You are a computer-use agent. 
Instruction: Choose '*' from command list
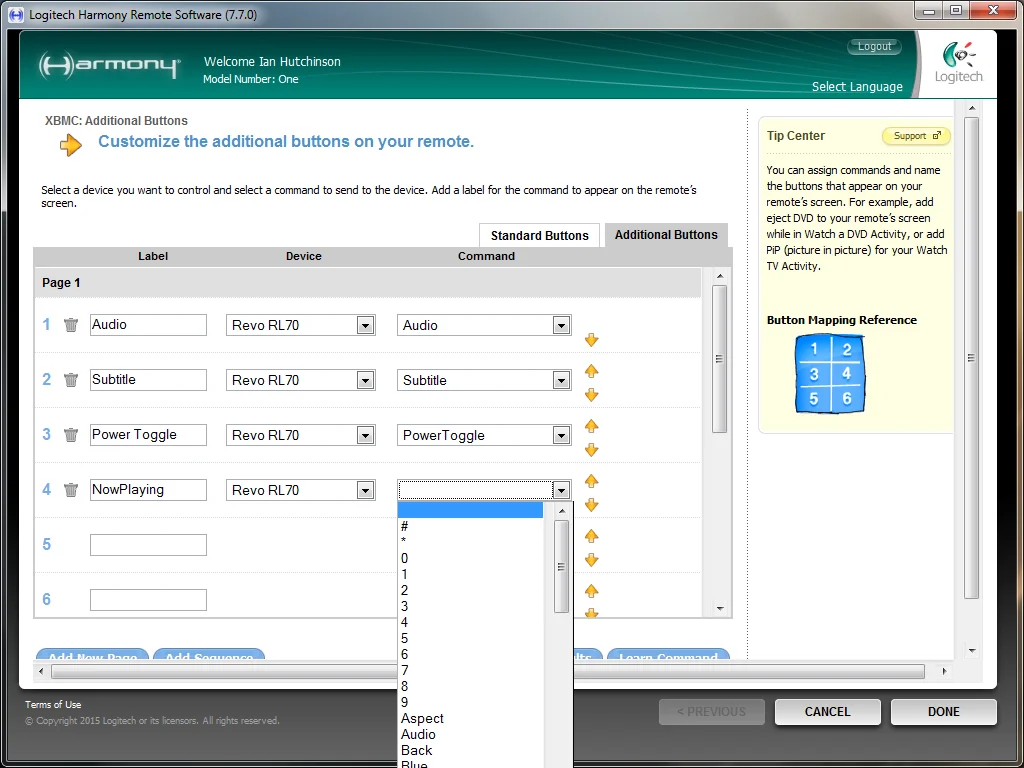click(470, 542)
